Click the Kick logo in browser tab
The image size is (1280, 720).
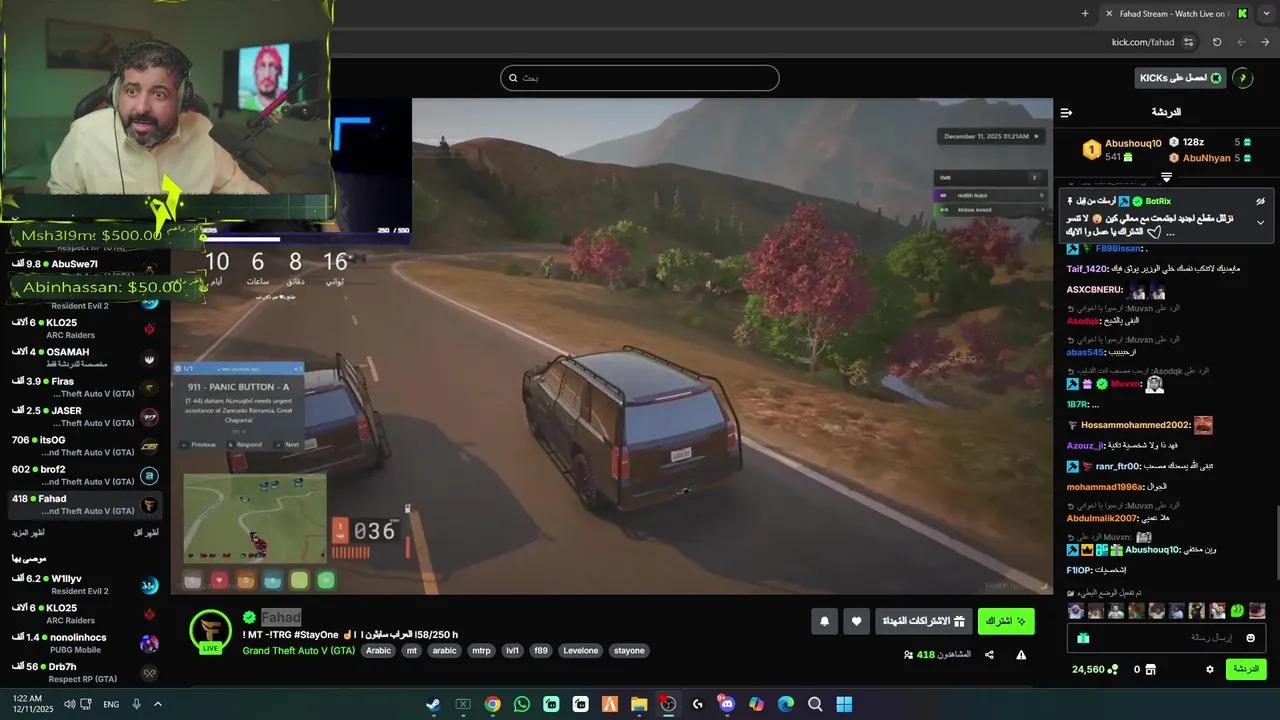point(1242,13)
